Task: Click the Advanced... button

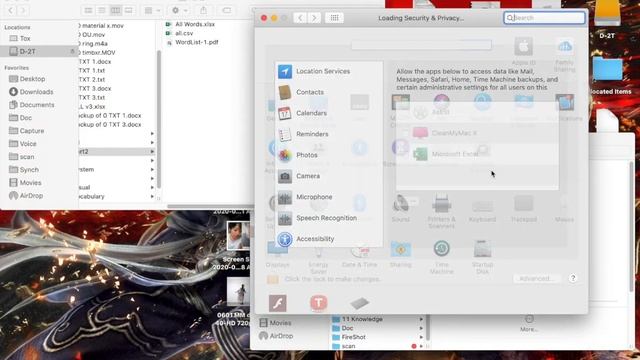Action: click(x=537, y=278)
